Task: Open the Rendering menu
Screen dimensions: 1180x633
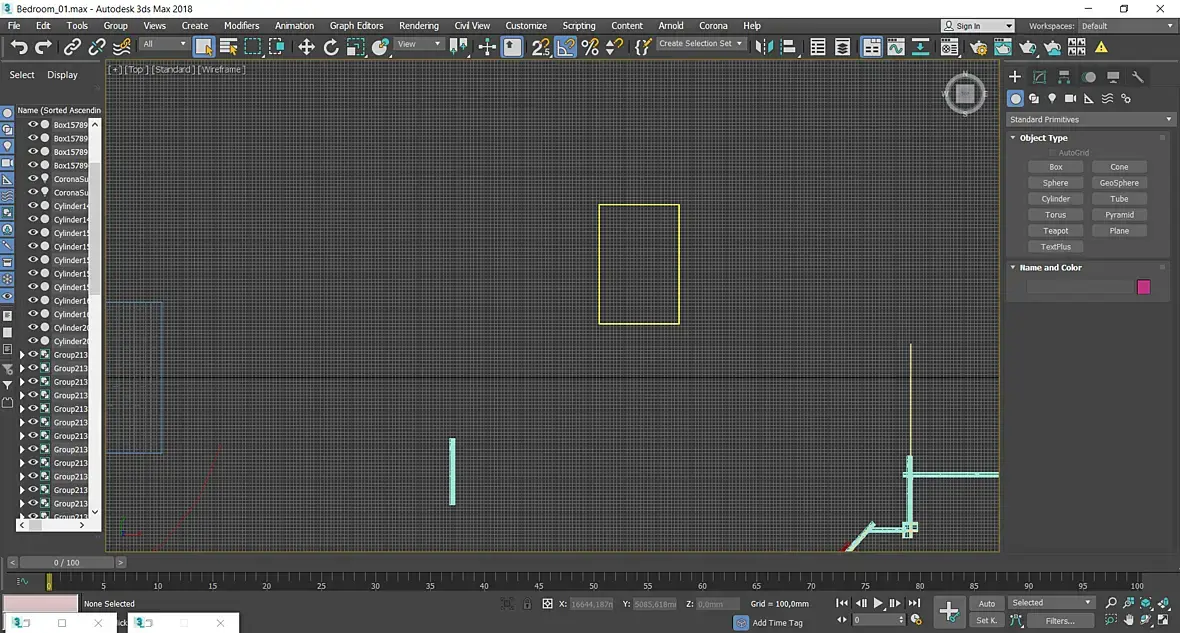Action: click(418, 26)
